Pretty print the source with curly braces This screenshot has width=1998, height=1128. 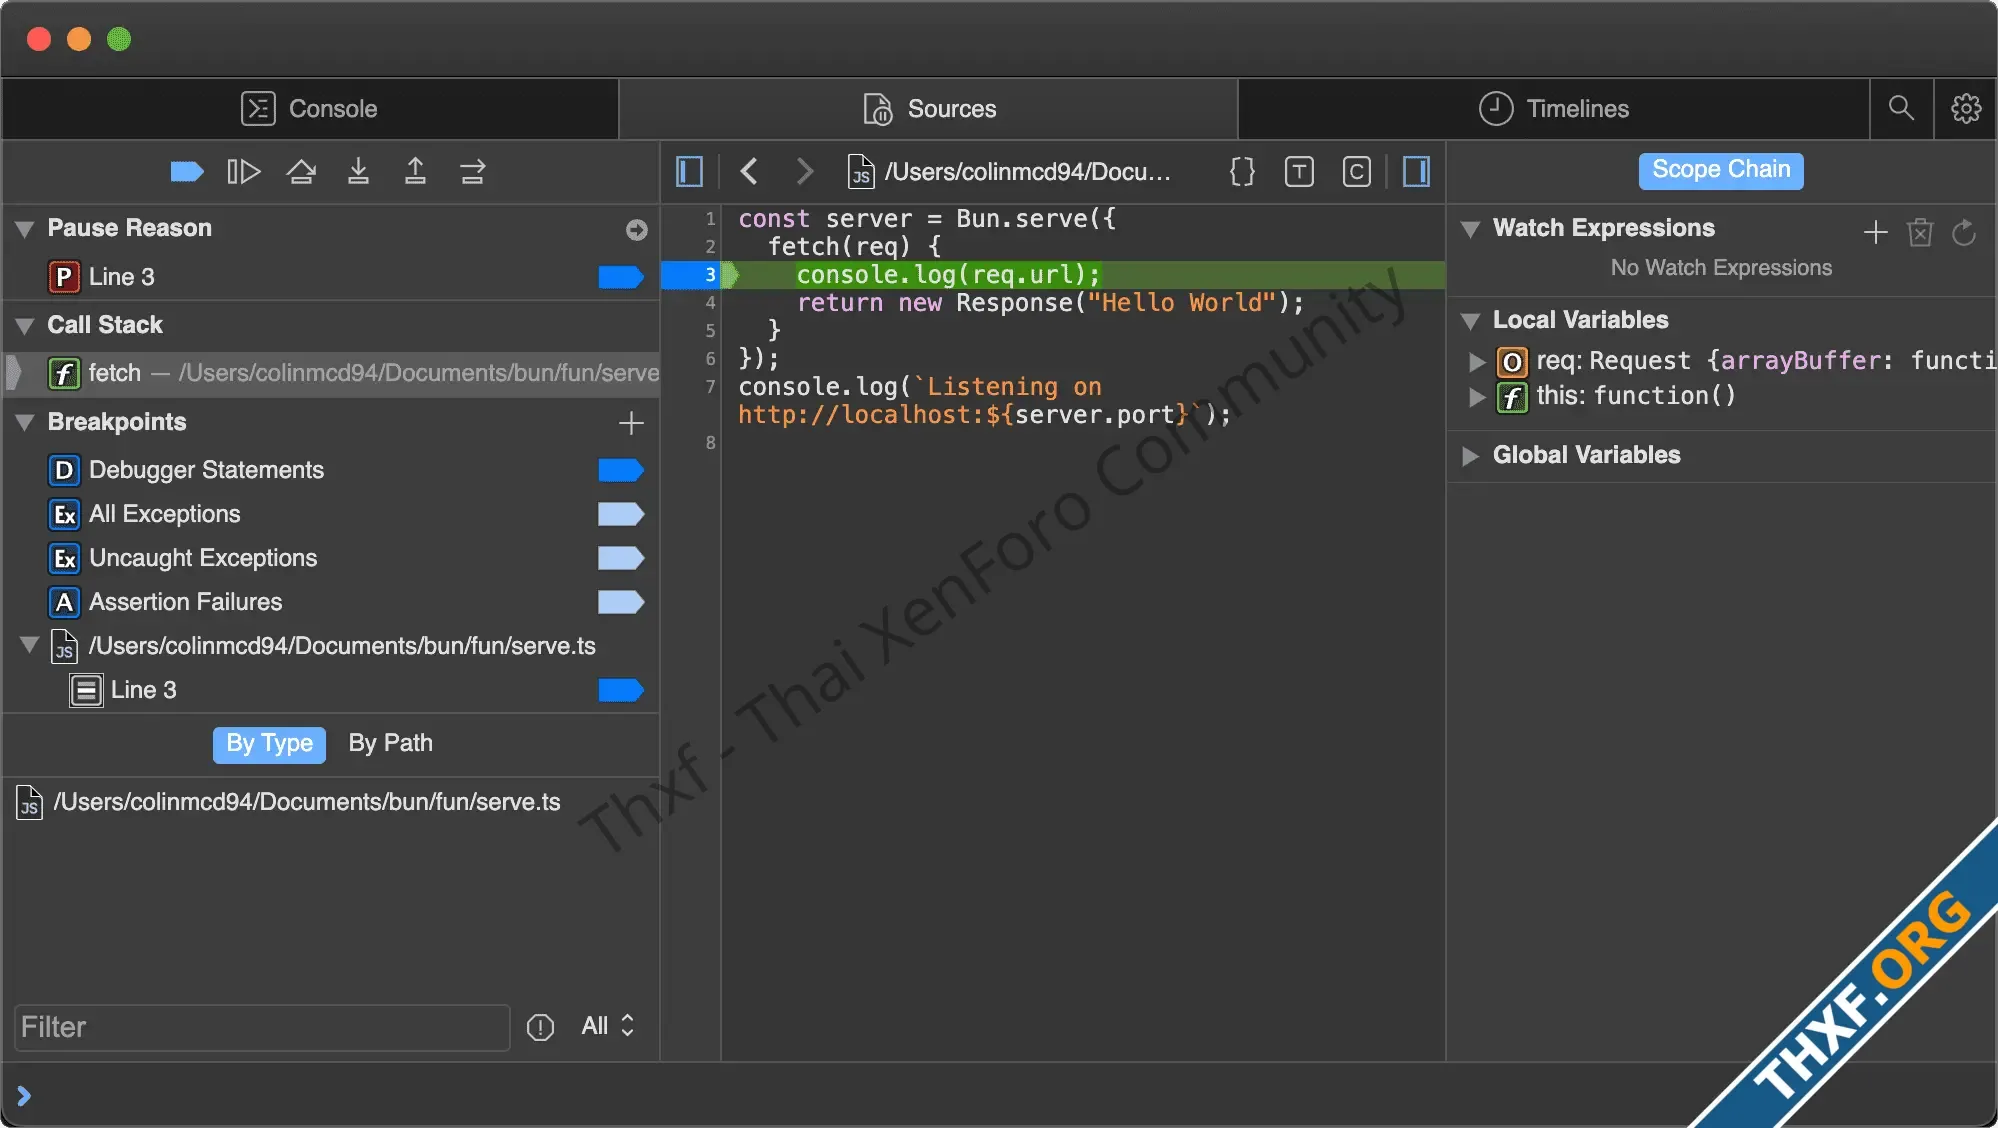1242,172
